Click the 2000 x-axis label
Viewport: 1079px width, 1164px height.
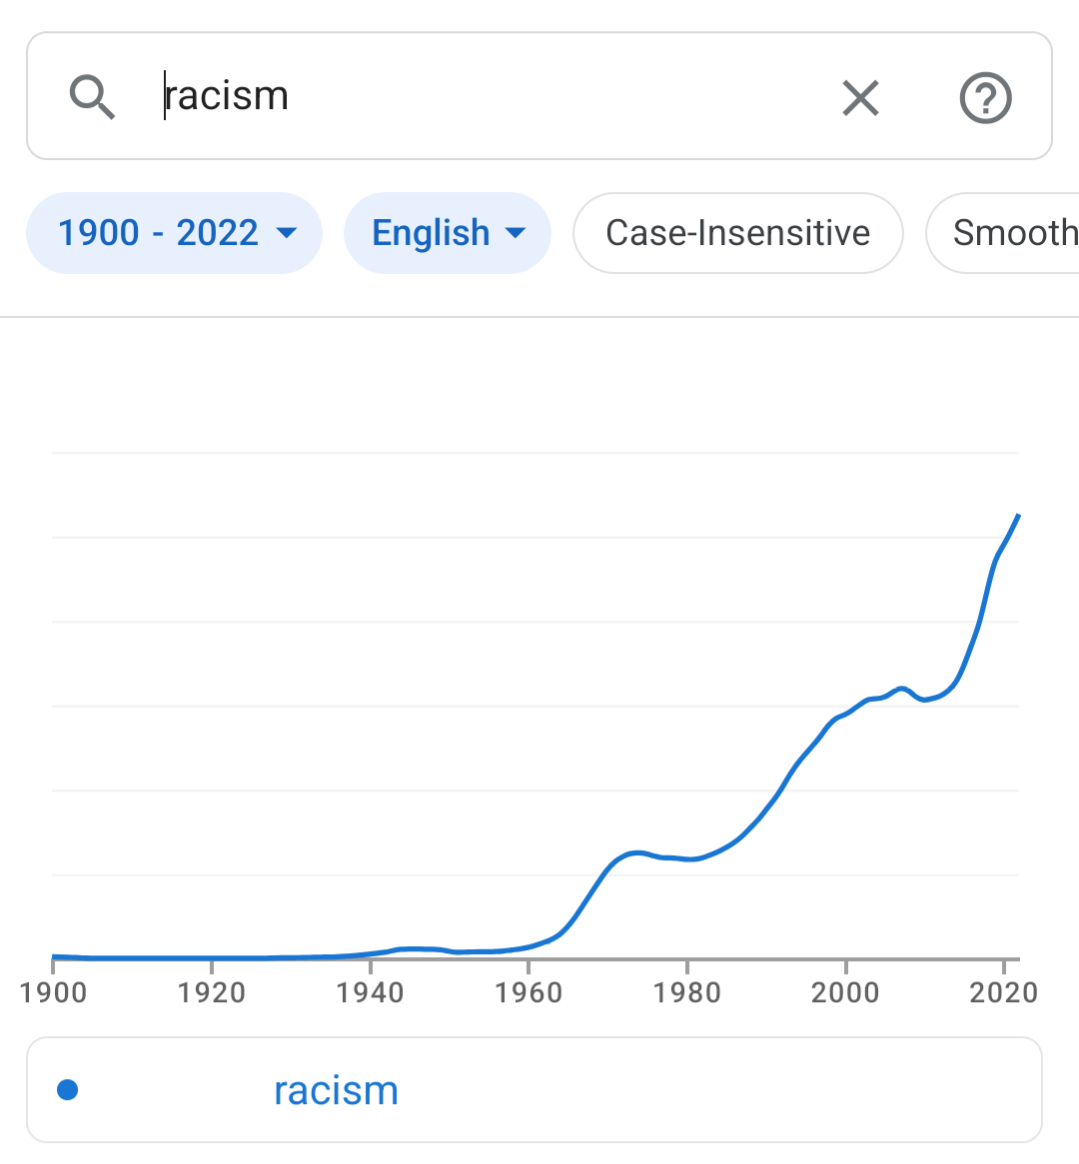(x=845, y=993)
